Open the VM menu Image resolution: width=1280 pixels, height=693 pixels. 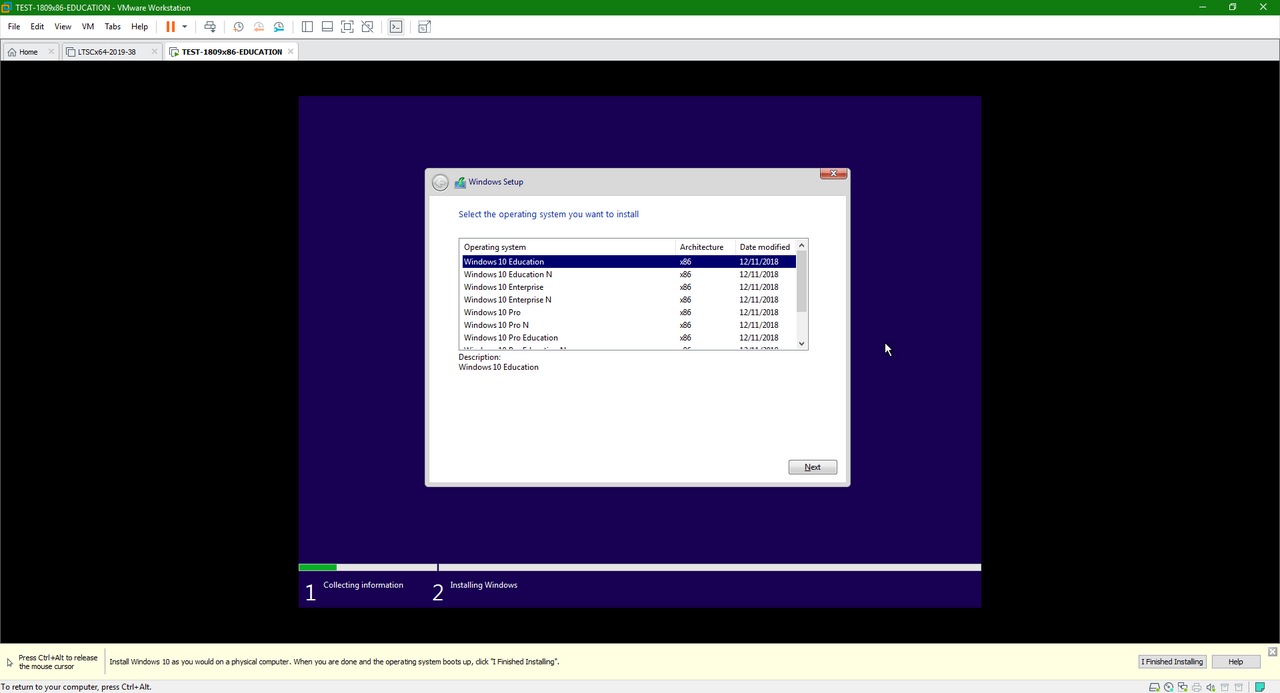tap(88, 27)
